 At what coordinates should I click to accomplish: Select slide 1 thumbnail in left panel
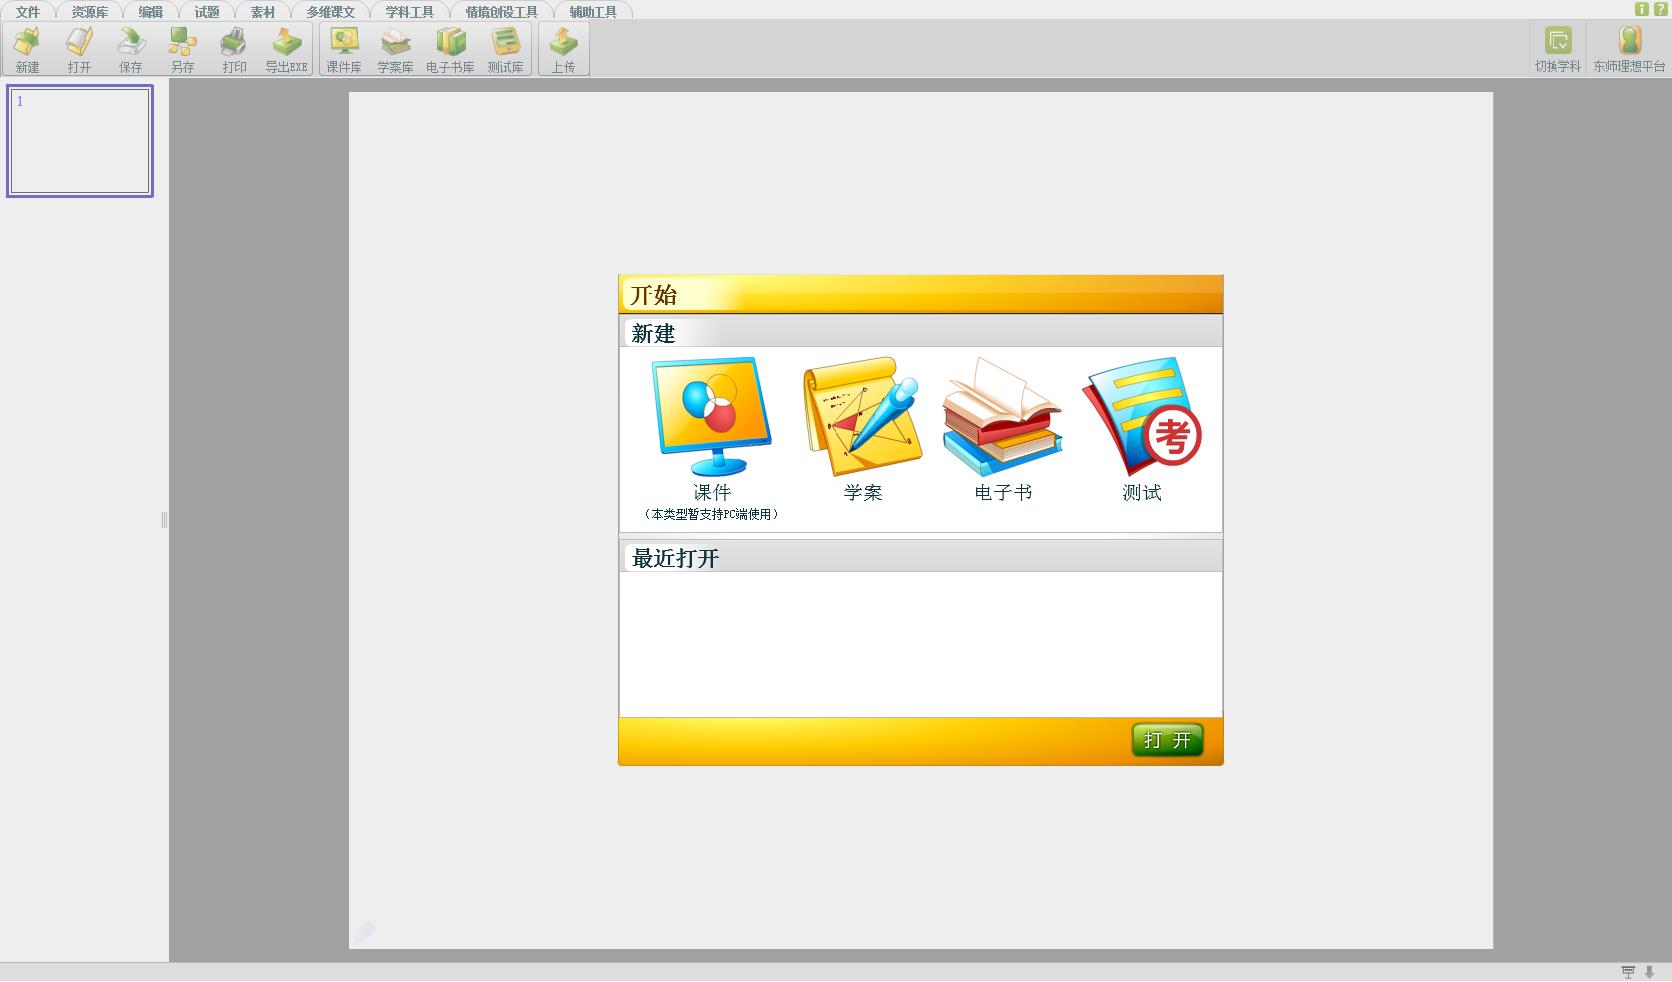[x=80, y=141]
